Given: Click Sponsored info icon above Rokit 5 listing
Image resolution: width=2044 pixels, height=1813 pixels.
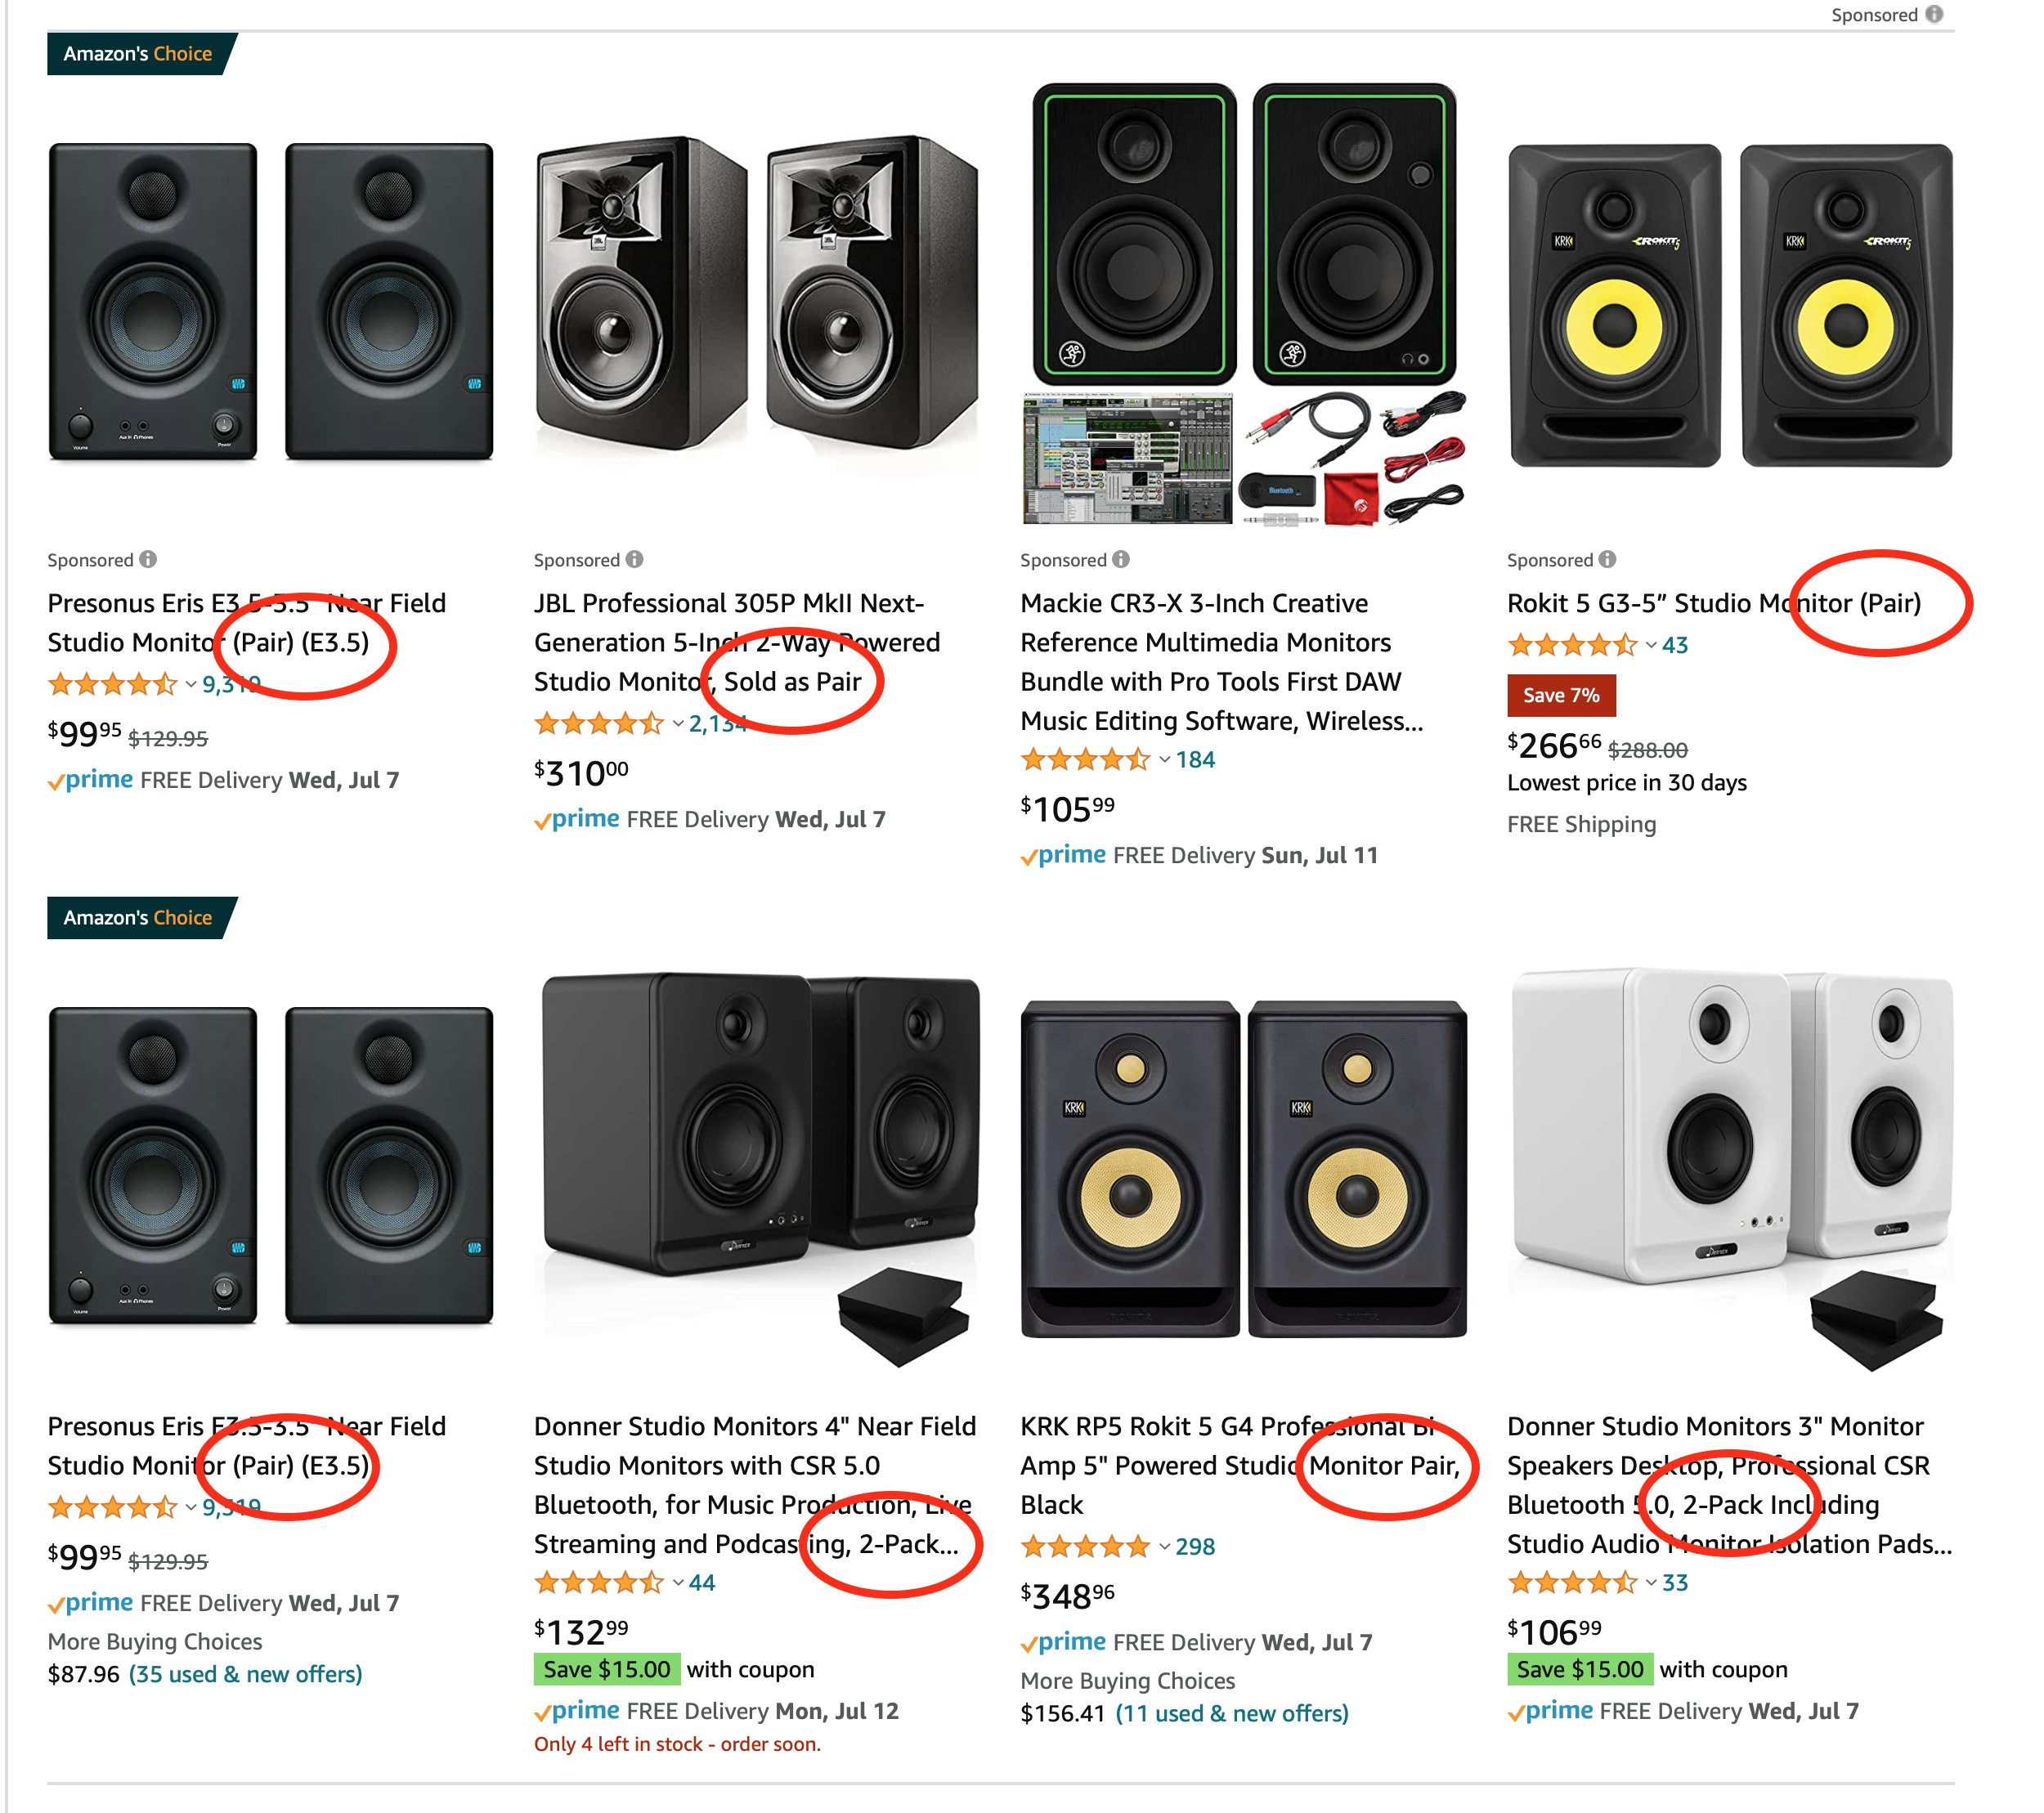Looking at the screenshot, I should (1607, 559).
